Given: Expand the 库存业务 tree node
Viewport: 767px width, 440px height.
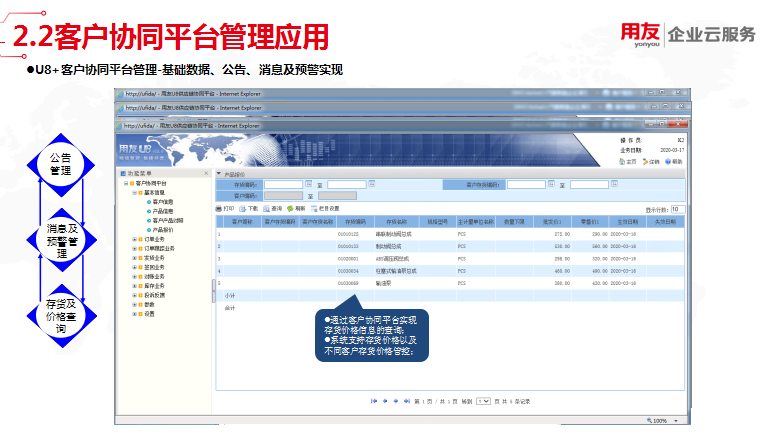Looking at the screenshot, I should coord(135,286).
